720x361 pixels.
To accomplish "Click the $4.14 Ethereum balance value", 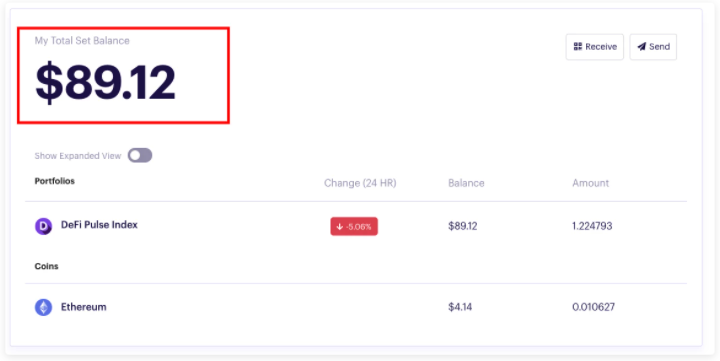I will point(460,307).
